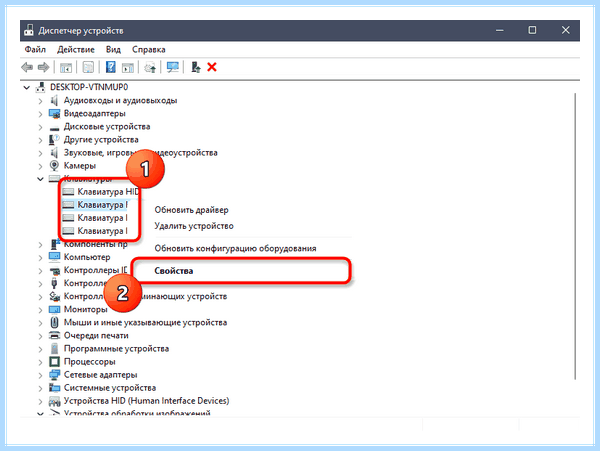Expand the Аудиовходы и аудиовыходы node
600x451 pixels.
(40, 101)
